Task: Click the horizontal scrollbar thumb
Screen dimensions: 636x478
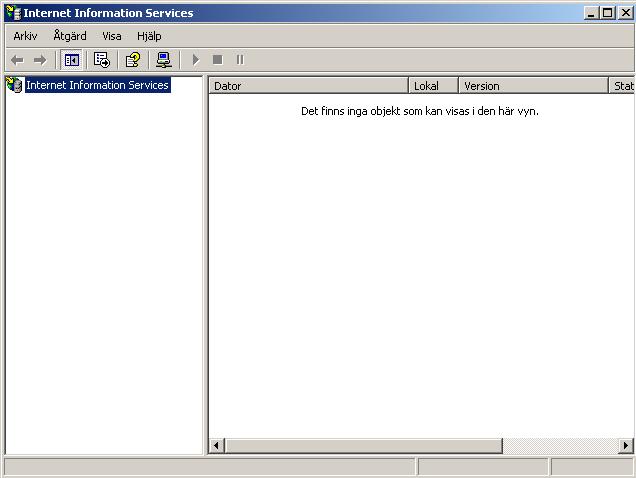Action: point(363,446)
